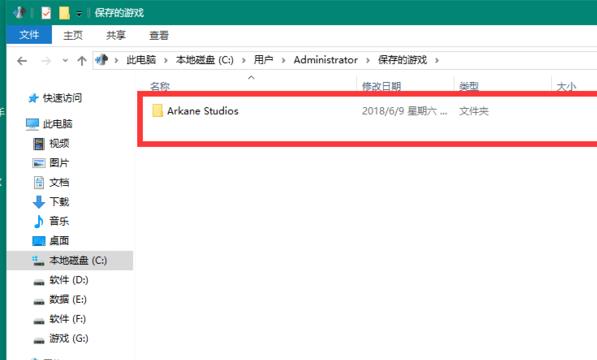The height and width of the screenshot is (360, 597).
Task: Click the location icon in the address bar
Action: pos(101,60)
